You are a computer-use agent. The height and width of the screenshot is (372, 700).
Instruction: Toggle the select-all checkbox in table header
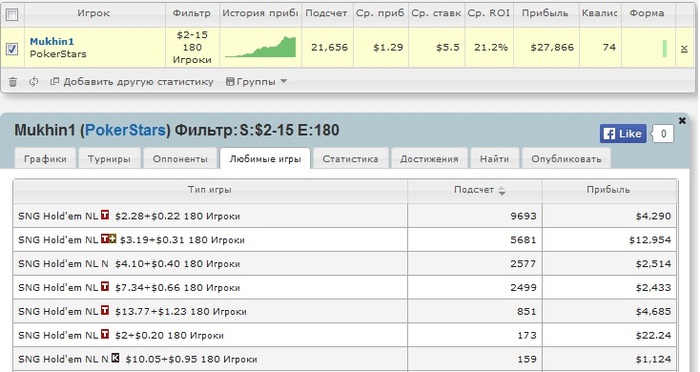click(x=12, y=15)
